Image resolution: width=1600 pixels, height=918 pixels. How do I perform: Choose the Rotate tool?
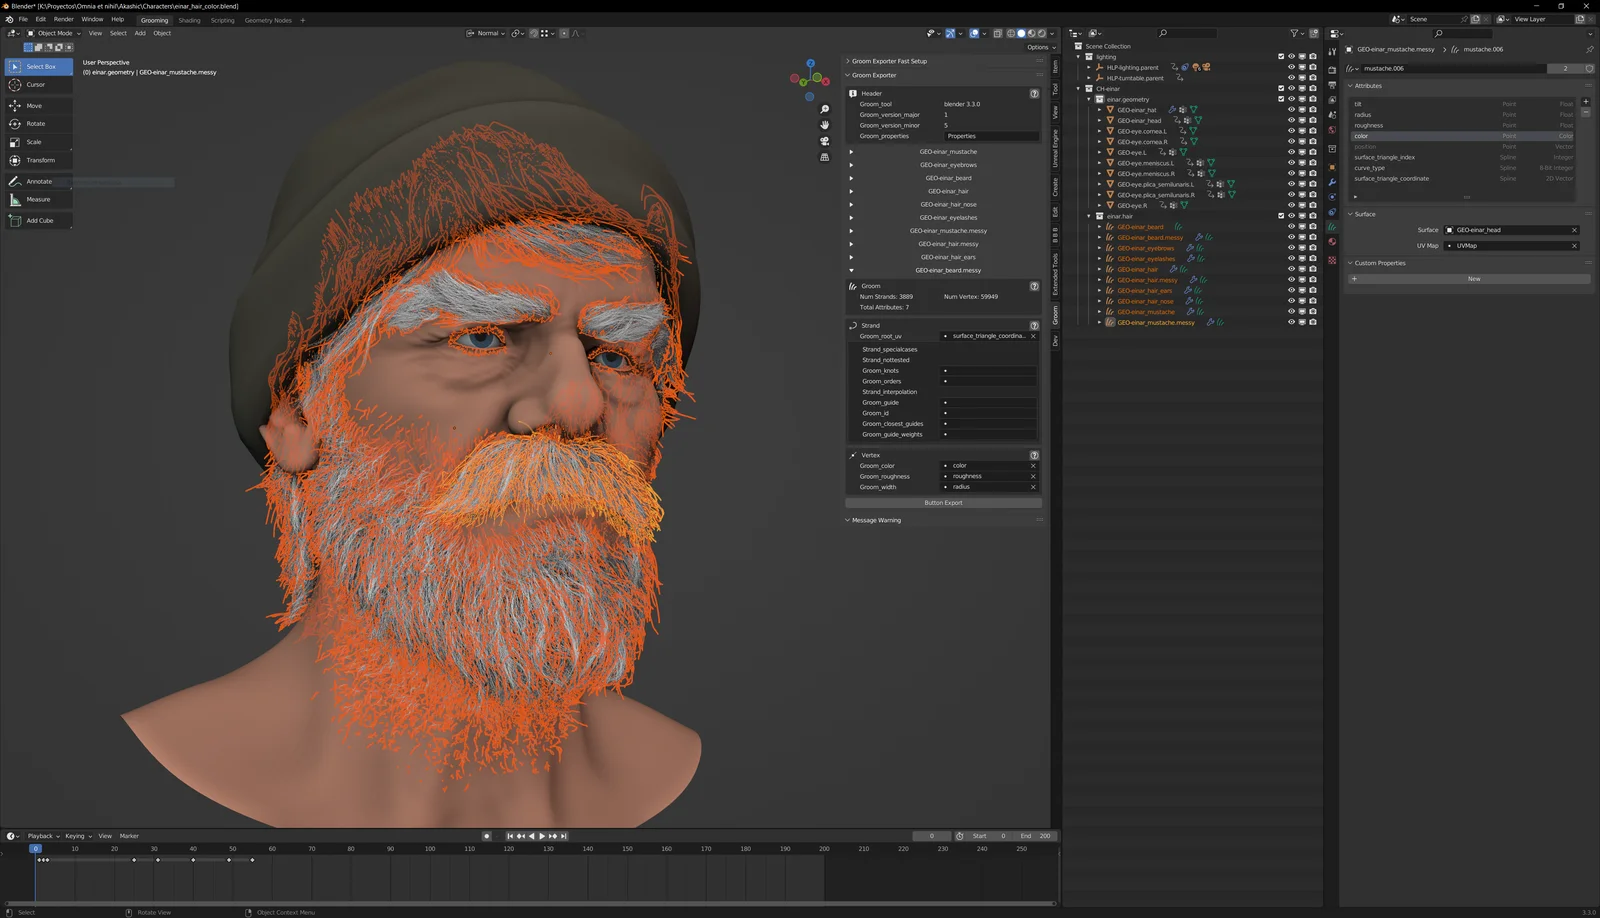pos(35,124)
